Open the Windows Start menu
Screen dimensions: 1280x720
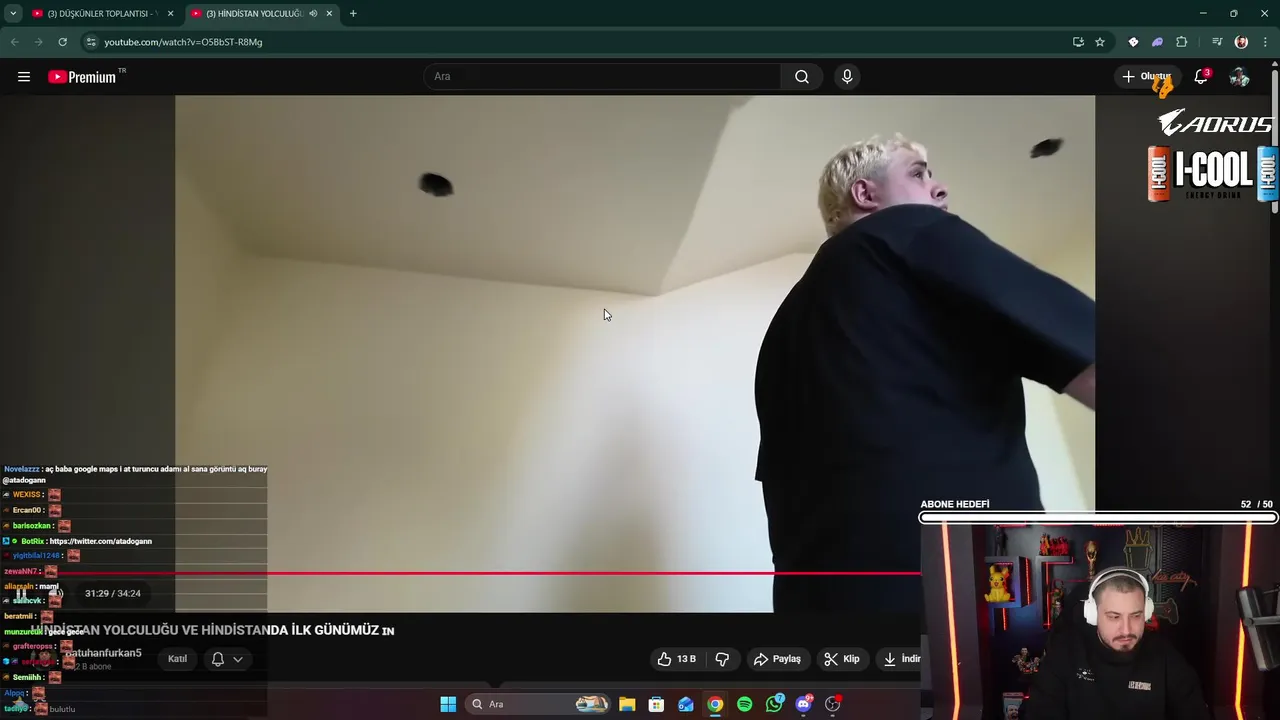coord(448,704)
